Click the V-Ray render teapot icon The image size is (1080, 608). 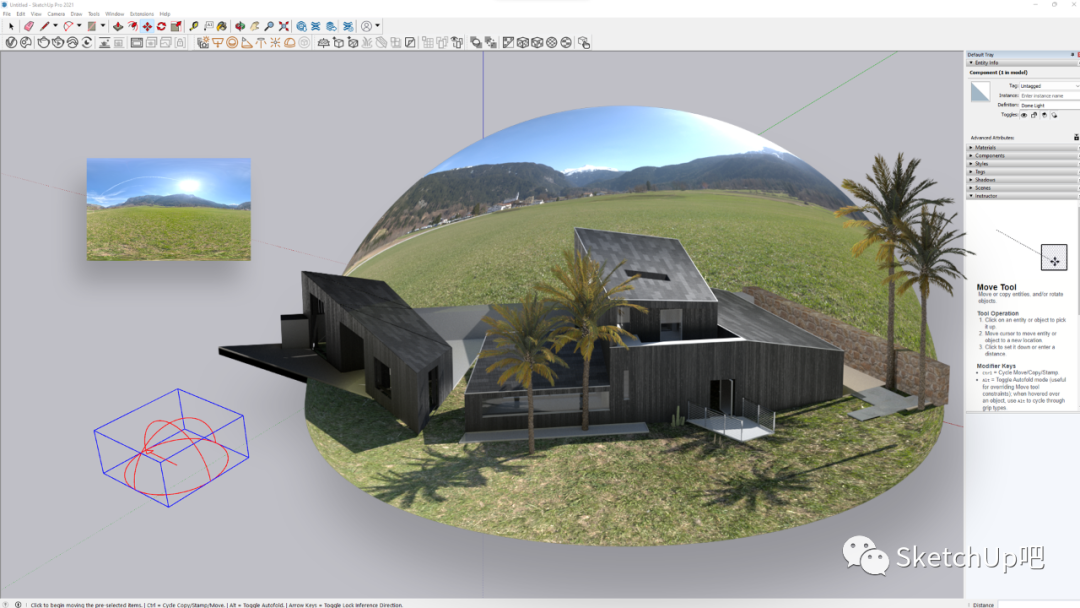[x=43, y=43]
